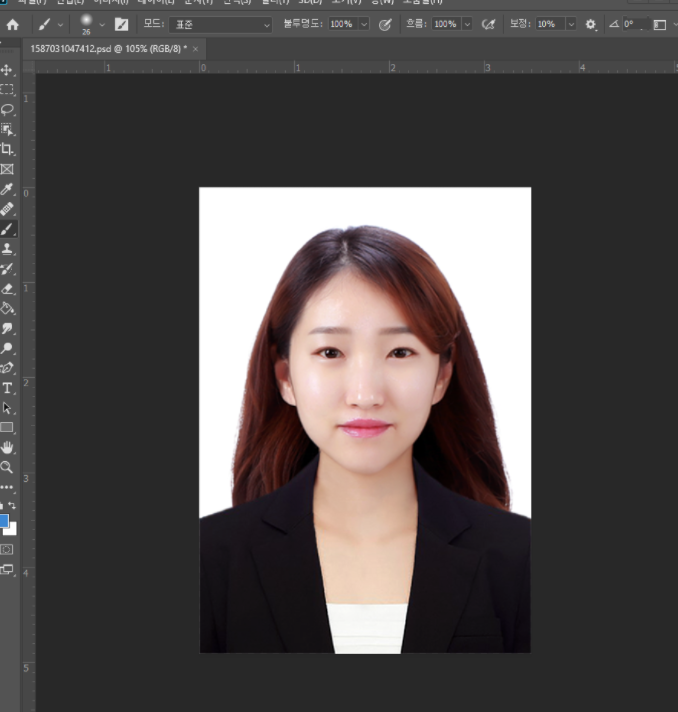Open the white background color swatch
Screen dimensions: 678x712
point(12,531)
